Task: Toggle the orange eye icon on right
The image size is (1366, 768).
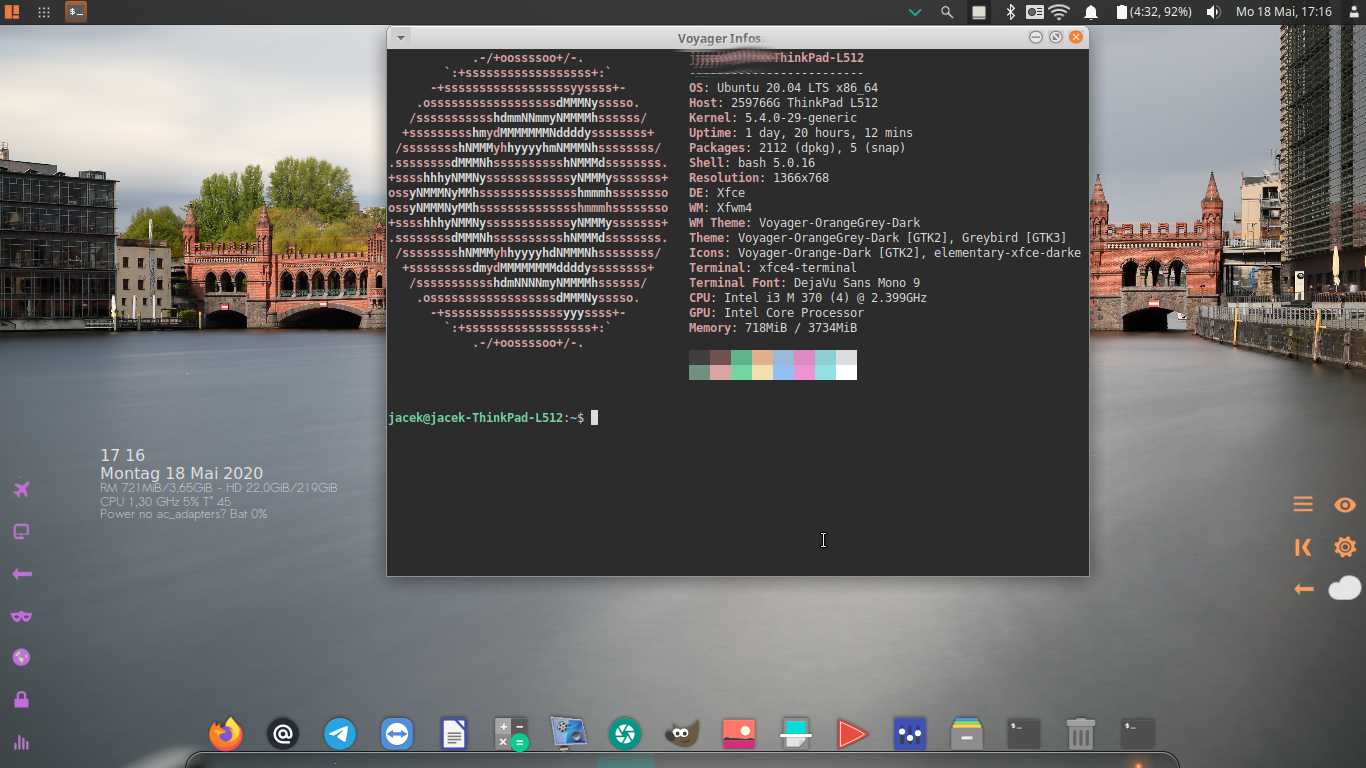Action: coord(1345,505)
